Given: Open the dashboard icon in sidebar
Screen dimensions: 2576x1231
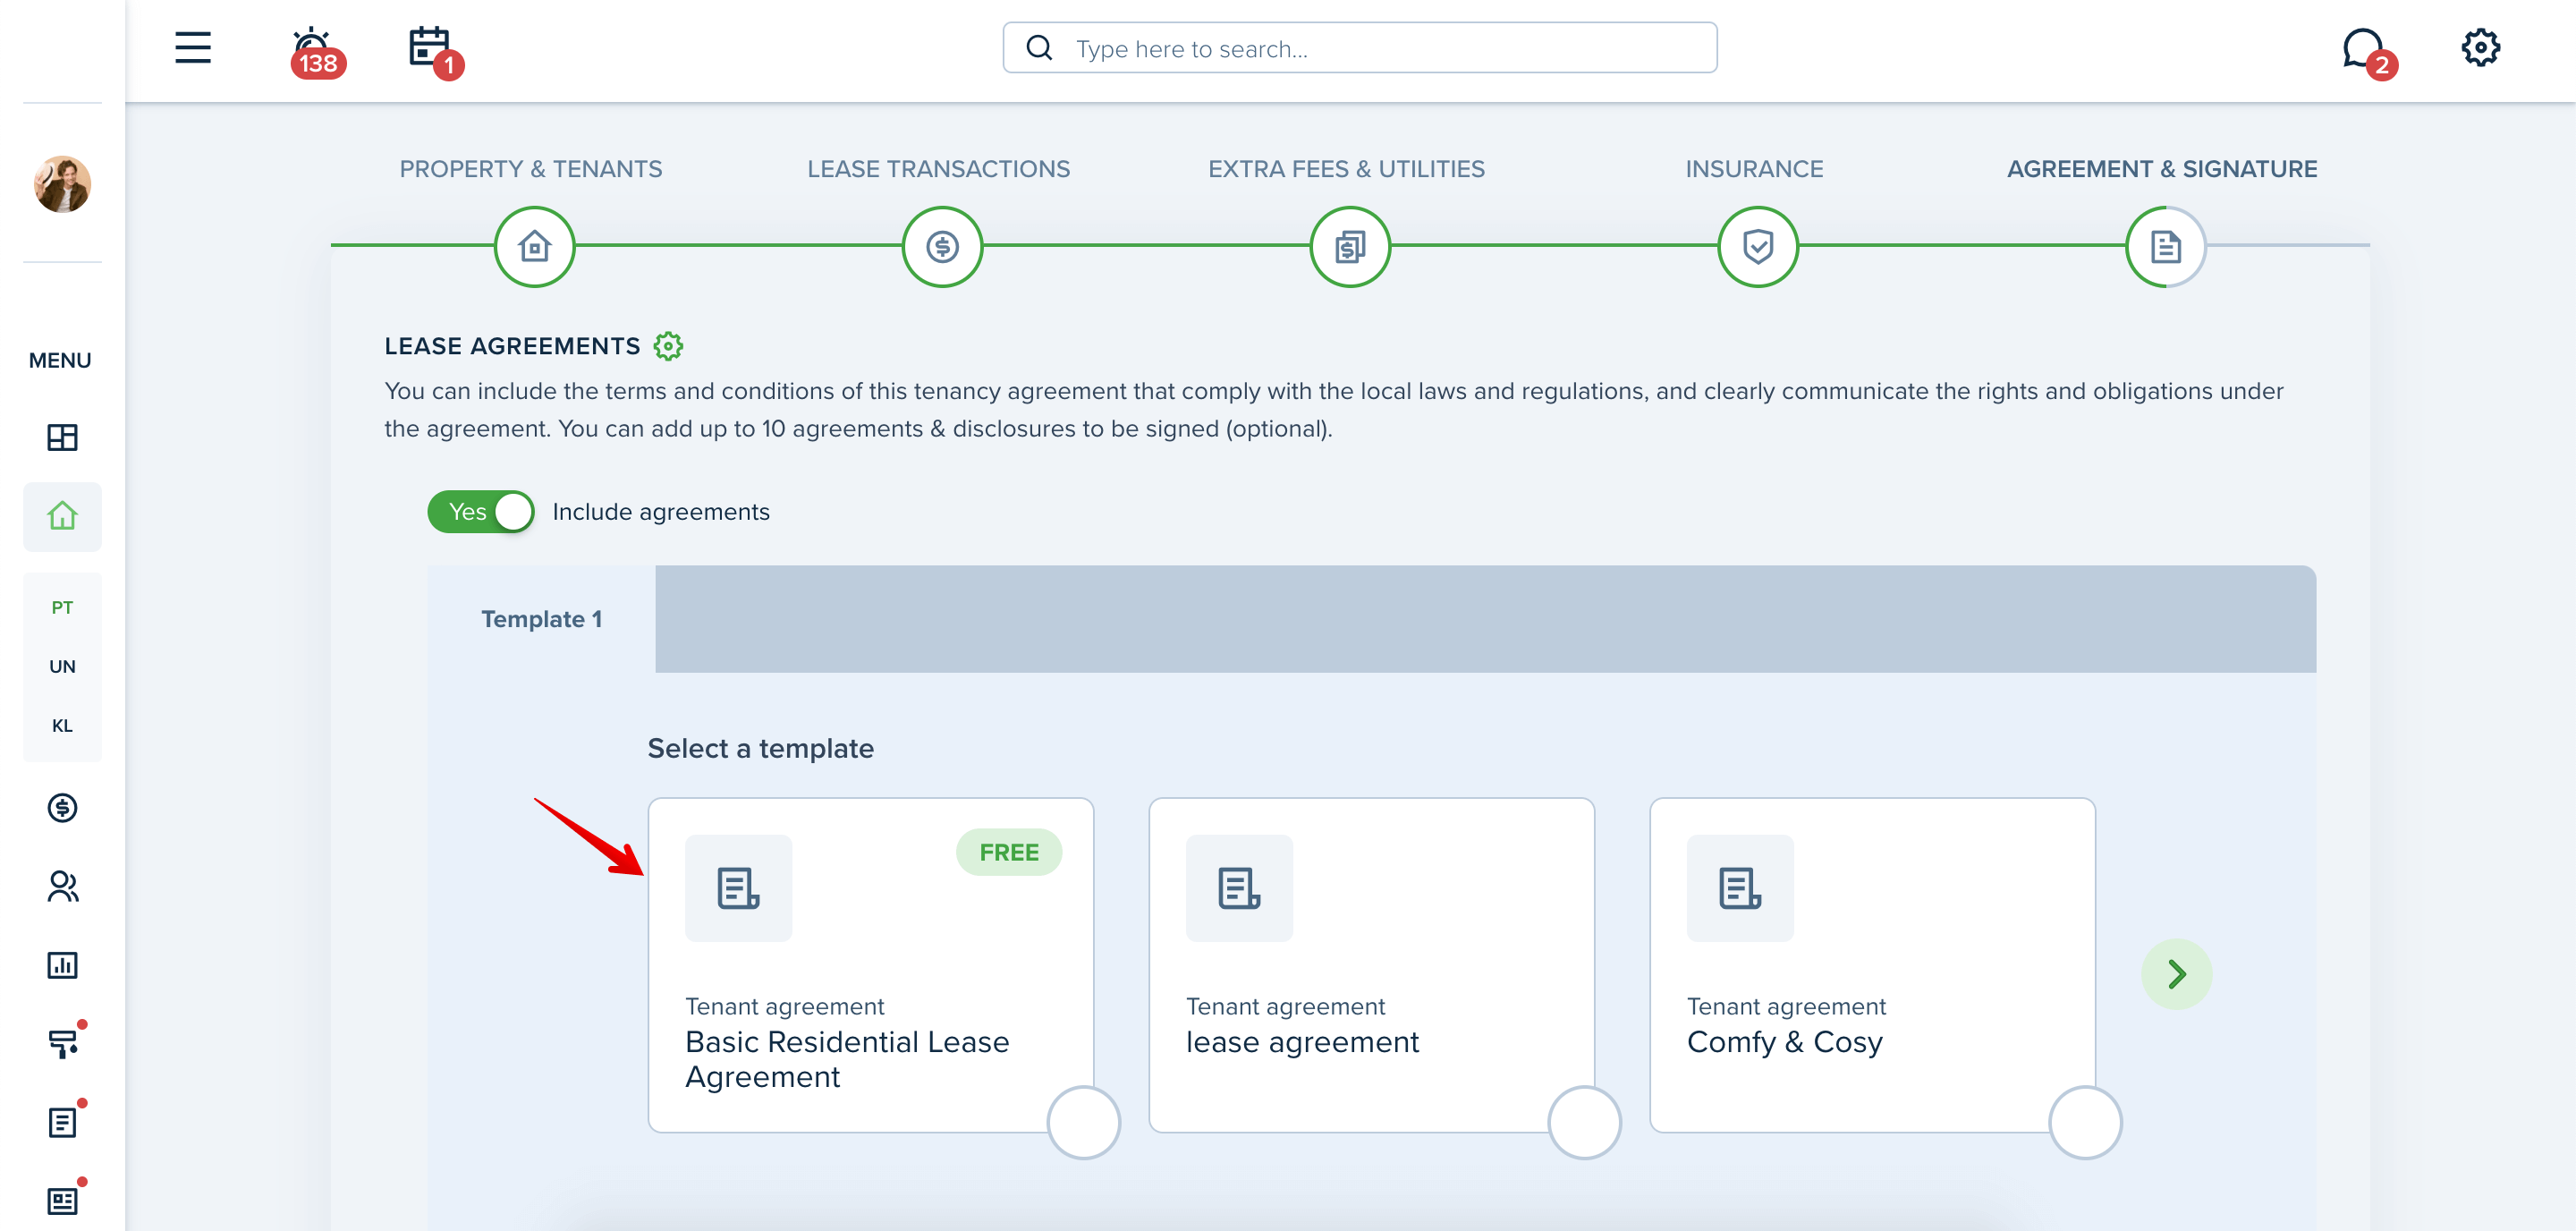Looking at the screenshot, I should (x=62, y=437).
